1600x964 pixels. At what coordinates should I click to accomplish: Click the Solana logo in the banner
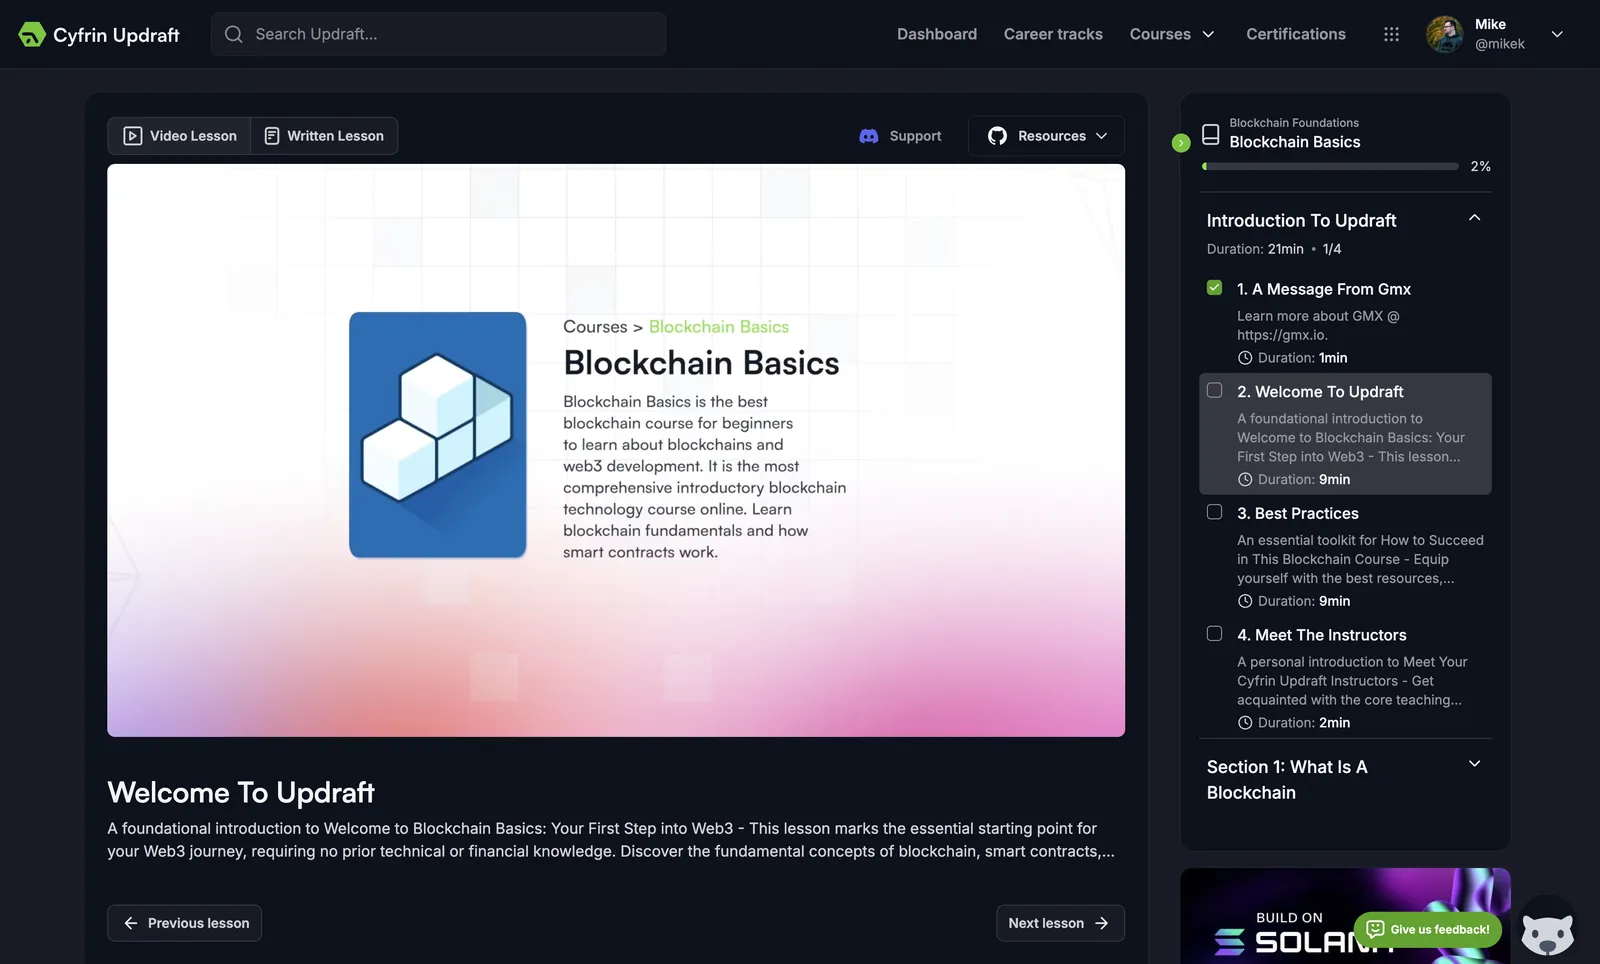coord(1229,941)
